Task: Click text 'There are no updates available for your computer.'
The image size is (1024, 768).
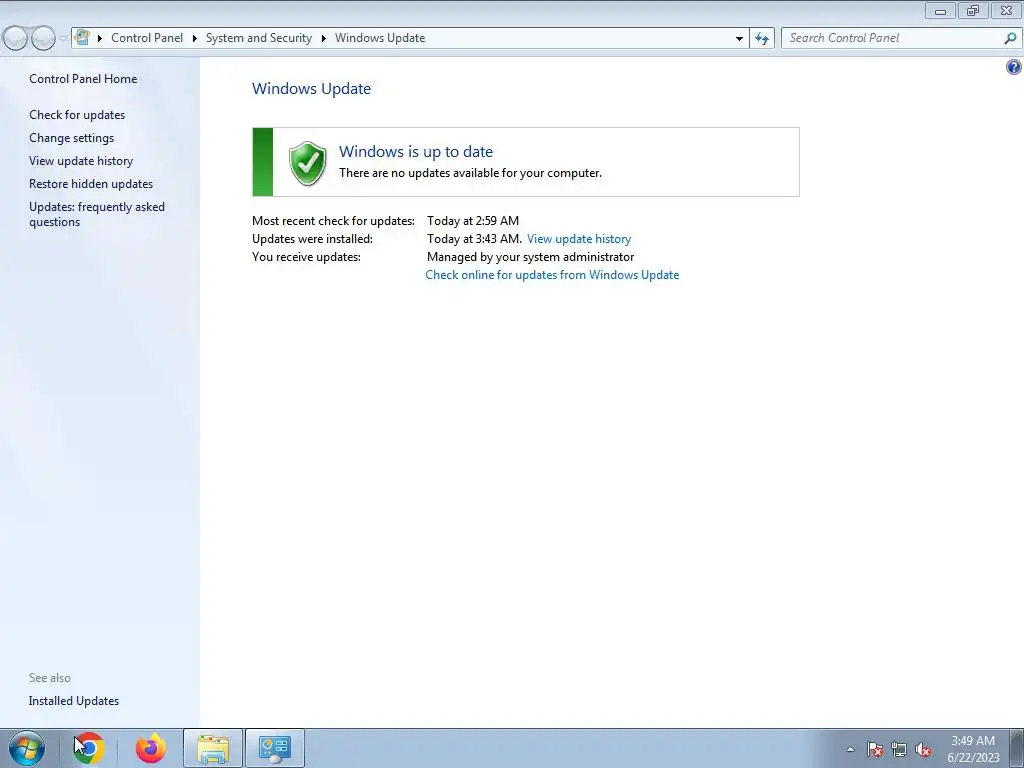Action: click(x=470, y=173)
